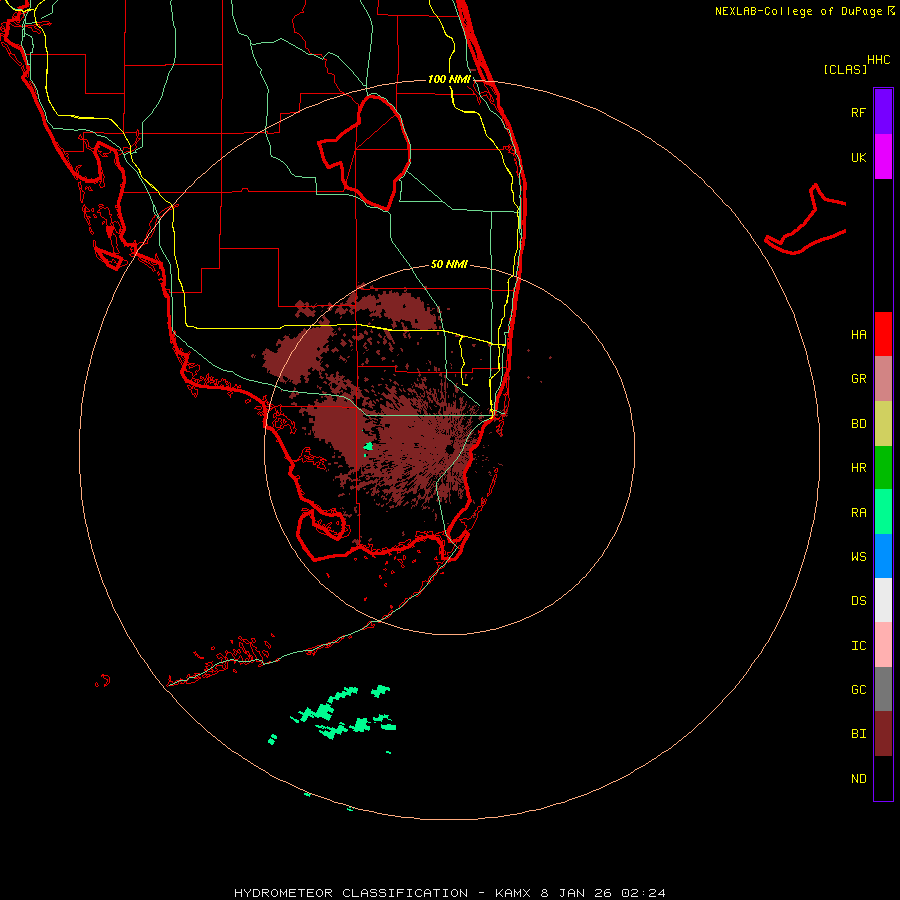Viewport: 900px width, 900px height.
Task: Click the 'RF' legend label
Action: pyautogui.click(x=858, y=113)
